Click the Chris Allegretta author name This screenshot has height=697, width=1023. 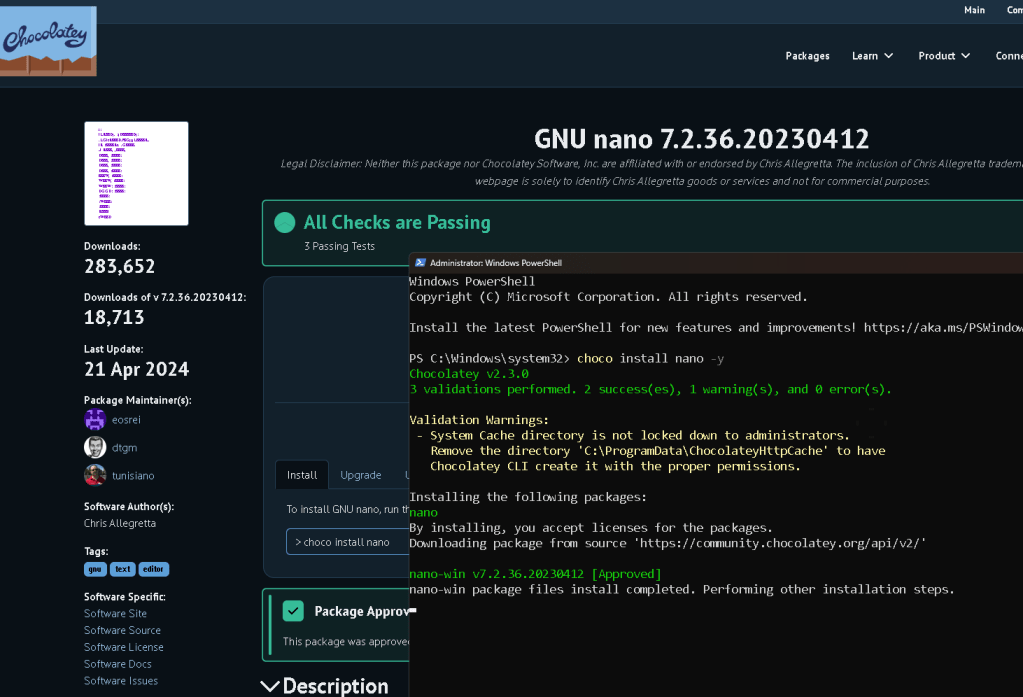pyautogui.click(x=119, y=523)
